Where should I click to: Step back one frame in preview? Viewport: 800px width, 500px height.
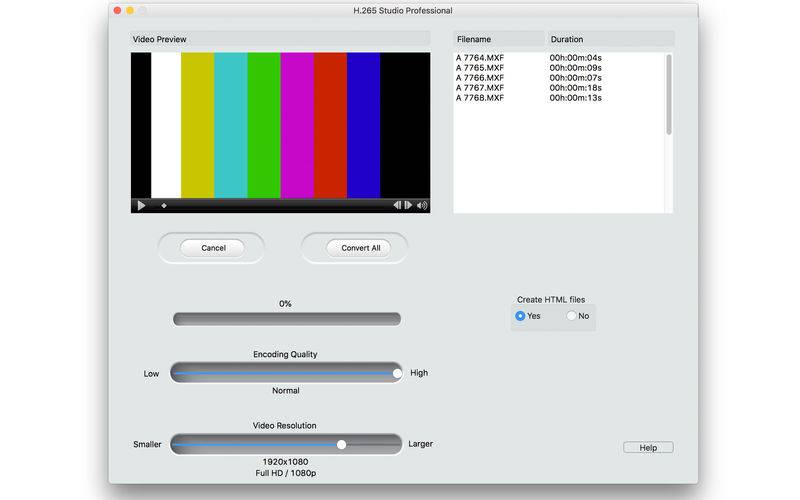click(x=397, y=205)
